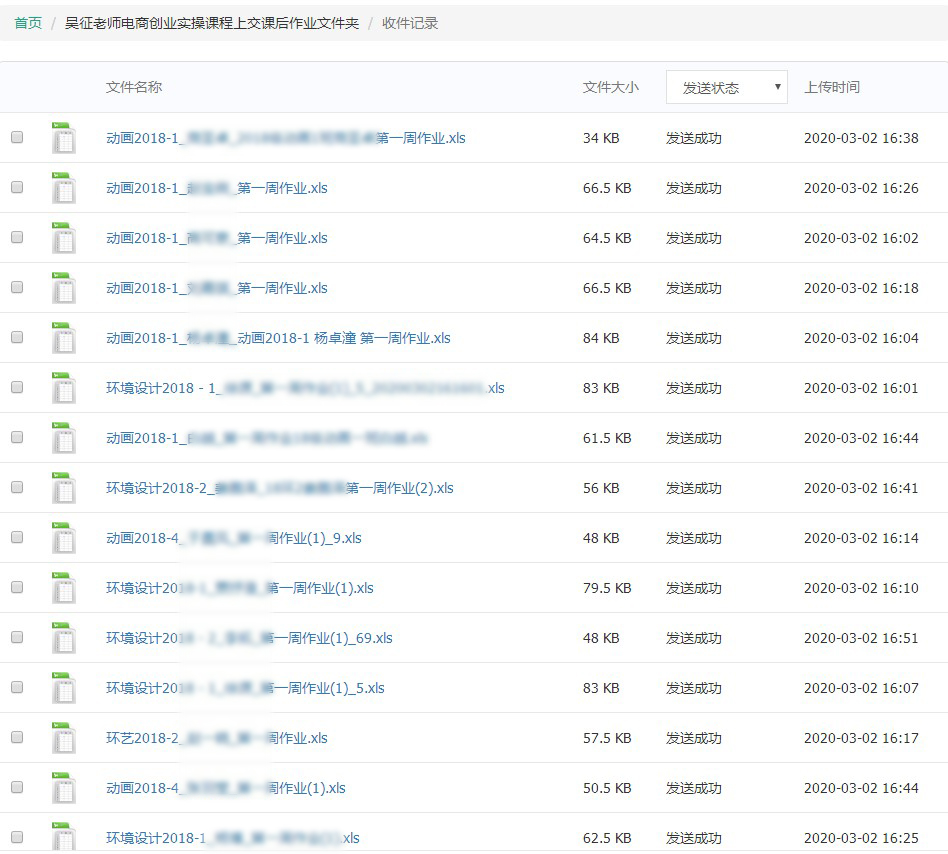
Task: Click the XLS icon of the 34 KB file
Action: pyautogui.click(x=64, y=138)
